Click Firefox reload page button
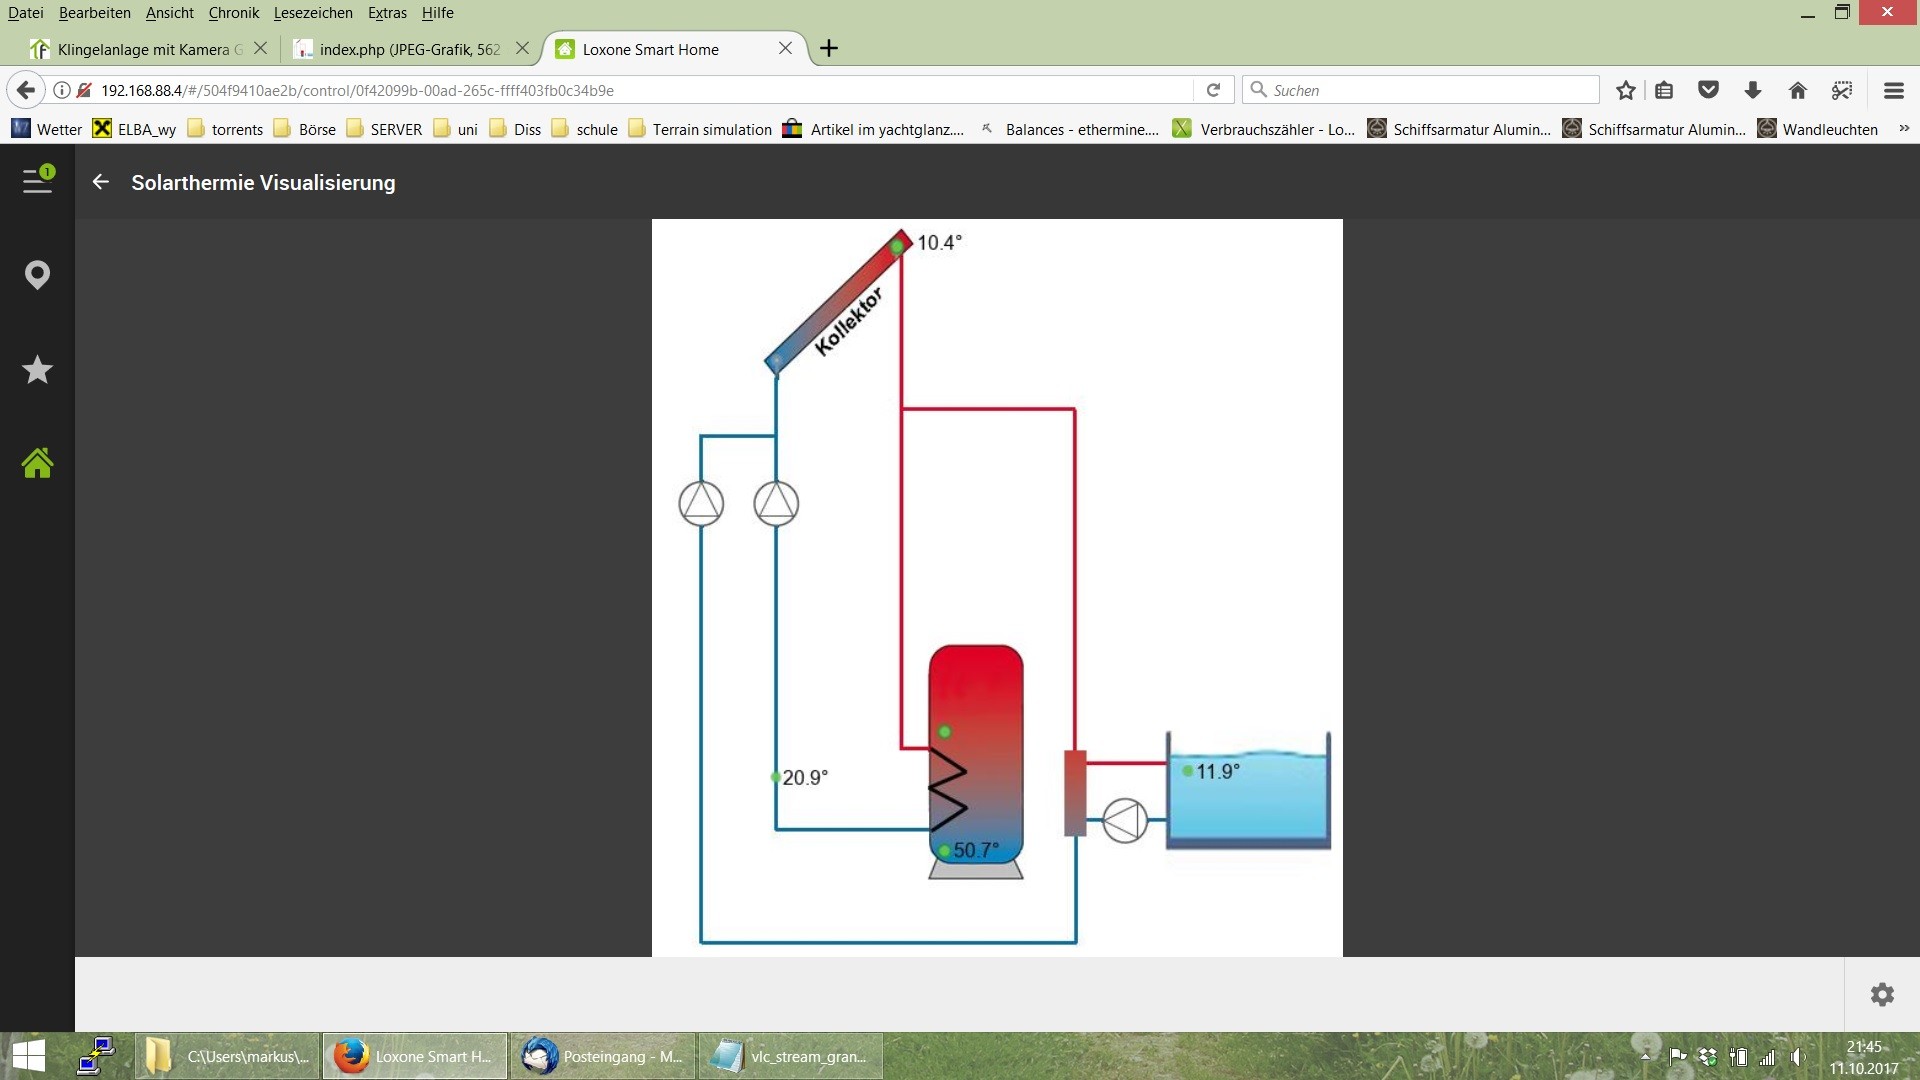Viewport: 1920px width, 1080px height. [1213, 90]
